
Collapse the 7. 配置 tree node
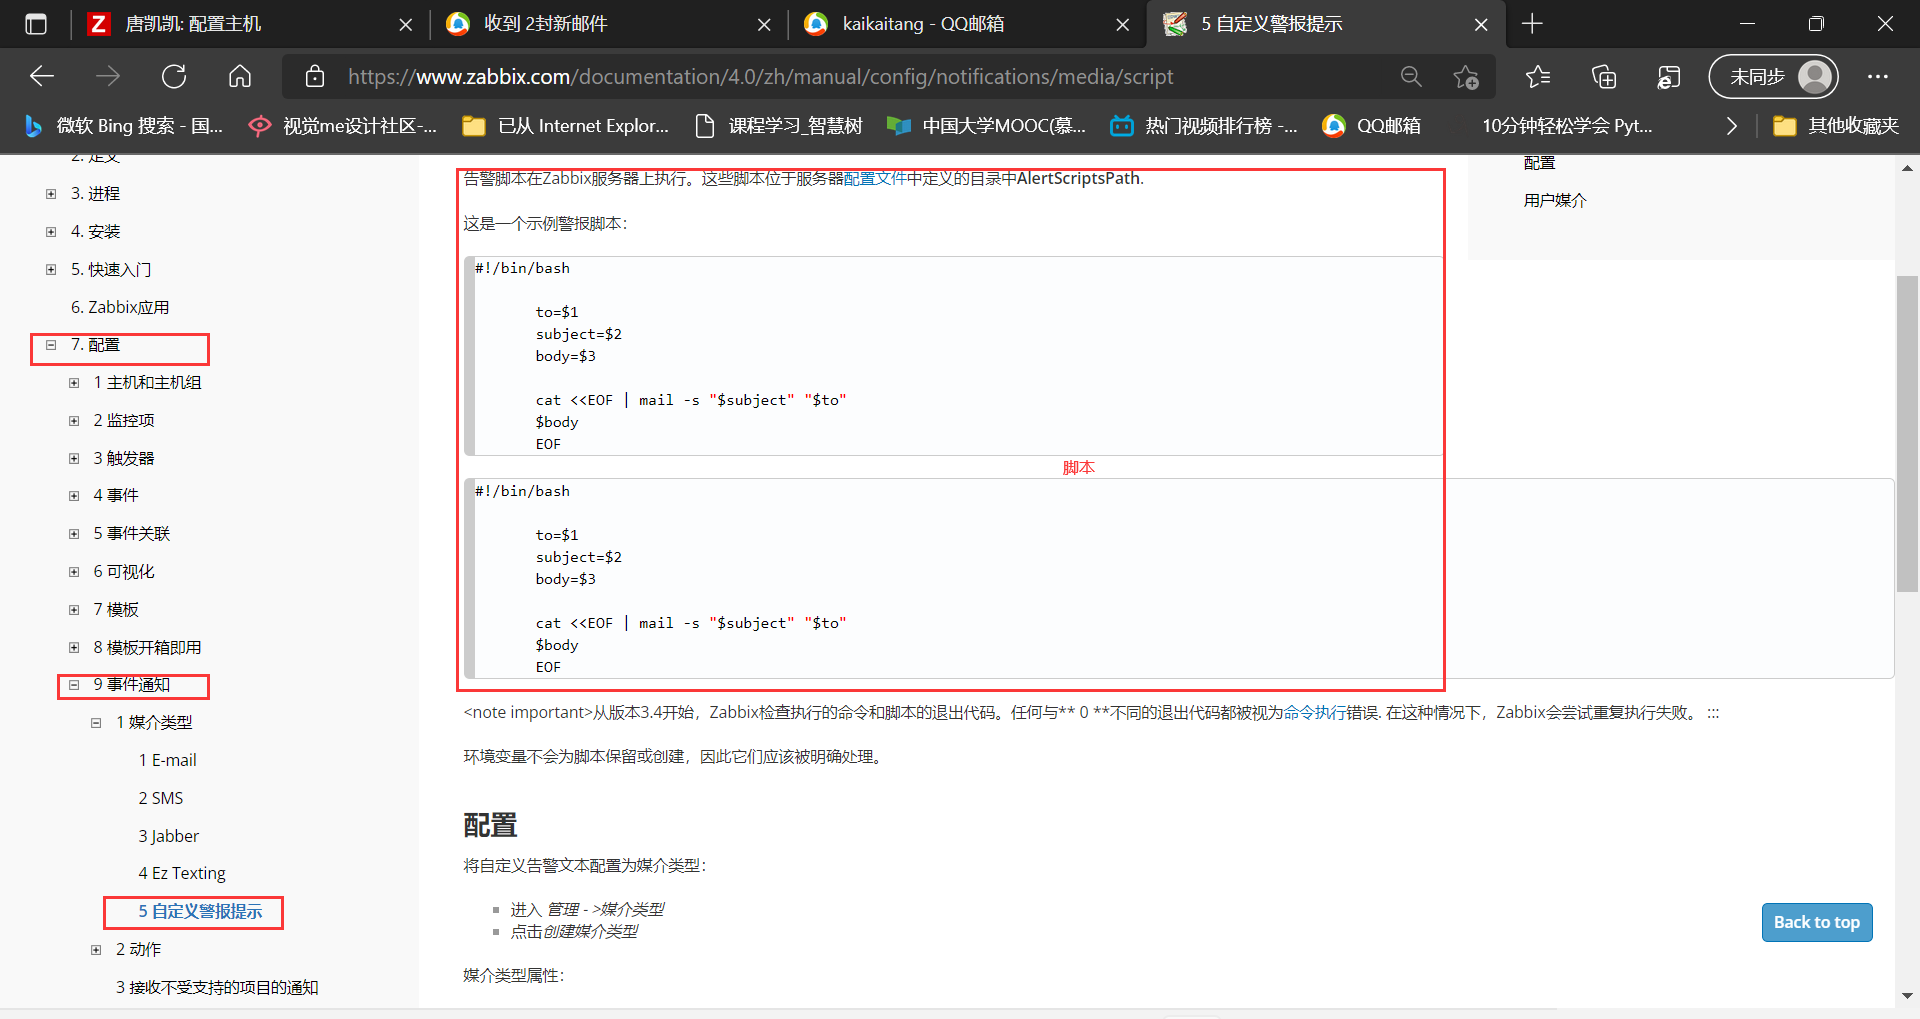pos(51,345)
